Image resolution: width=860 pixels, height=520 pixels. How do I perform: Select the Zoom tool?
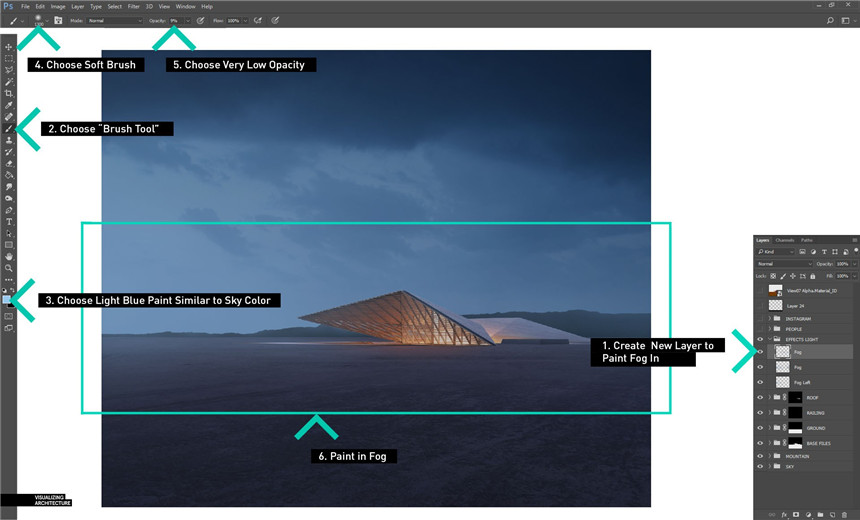pos(9,268)
